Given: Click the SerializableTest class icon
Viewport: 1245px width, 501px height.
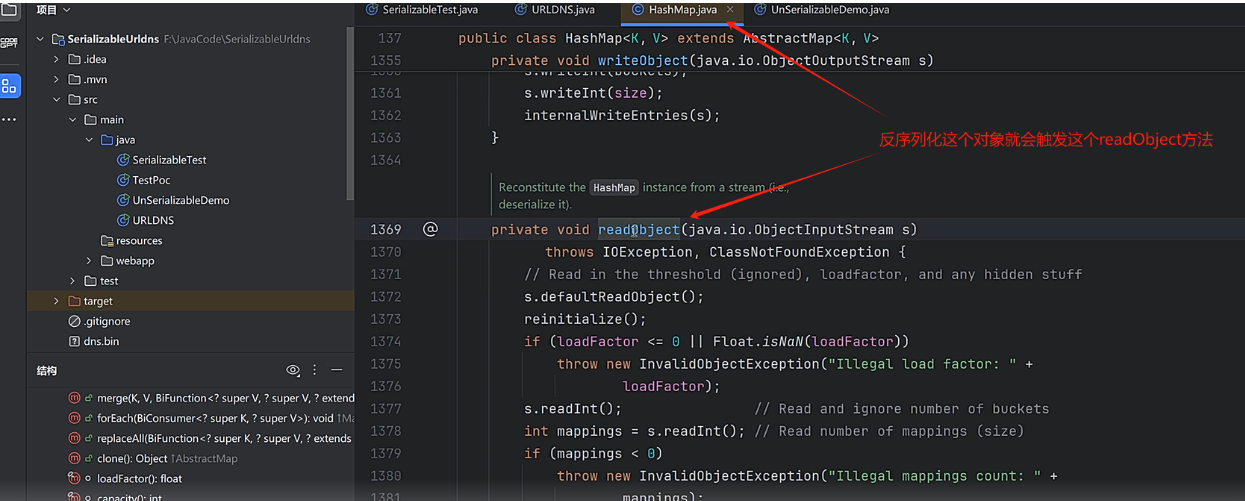Looking at the screenshot, I should (x=123, y=160).
